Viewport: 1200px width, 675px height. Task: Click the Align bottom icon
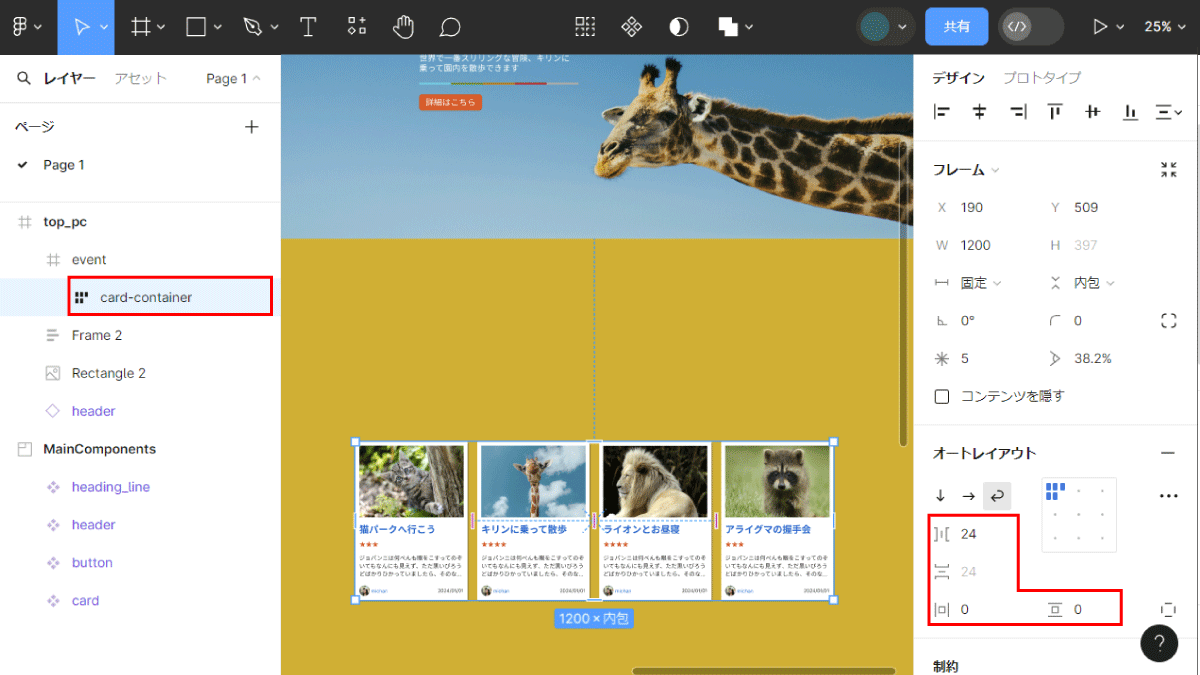pyautogui.click(x=1130, y=112)
